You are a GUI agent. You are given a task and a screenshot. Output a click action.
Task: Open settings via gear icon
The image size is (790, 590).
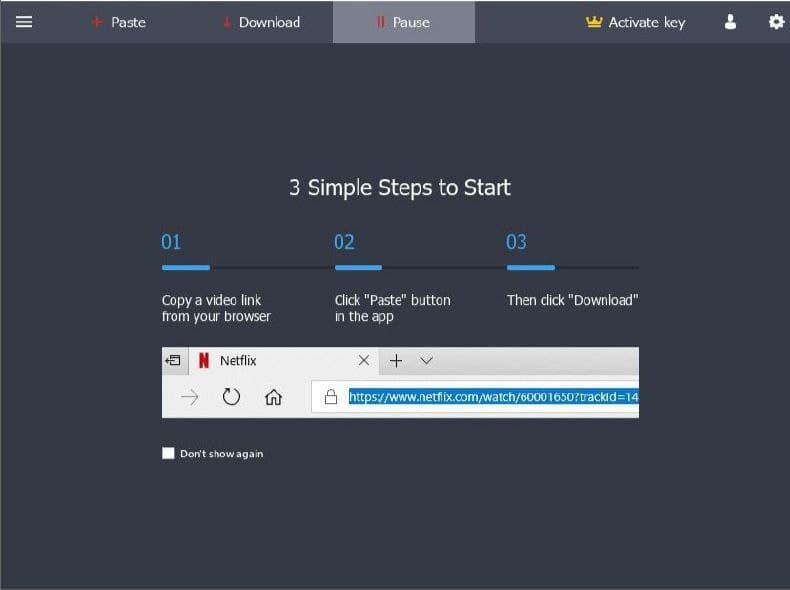pyautogui.click(x=776, y=22)
